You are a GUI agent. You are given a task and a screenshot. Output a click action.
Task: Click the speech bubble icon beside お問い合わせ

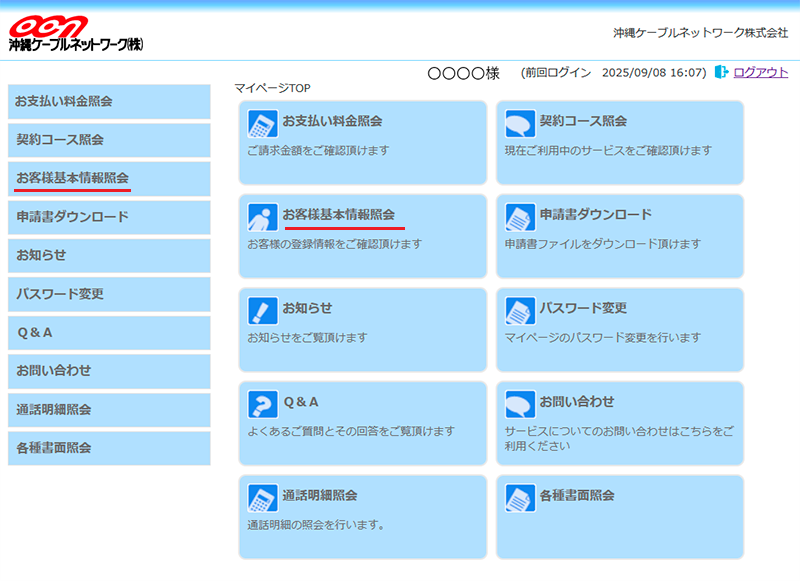coord(520,404)
